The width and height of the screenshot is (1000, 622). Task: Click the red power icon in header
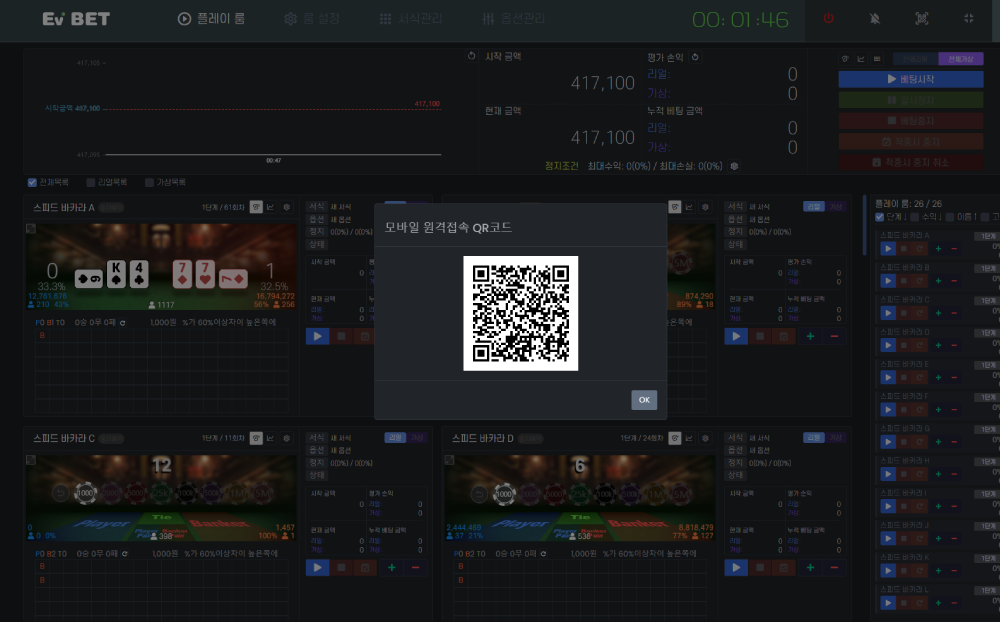[828, 19]
